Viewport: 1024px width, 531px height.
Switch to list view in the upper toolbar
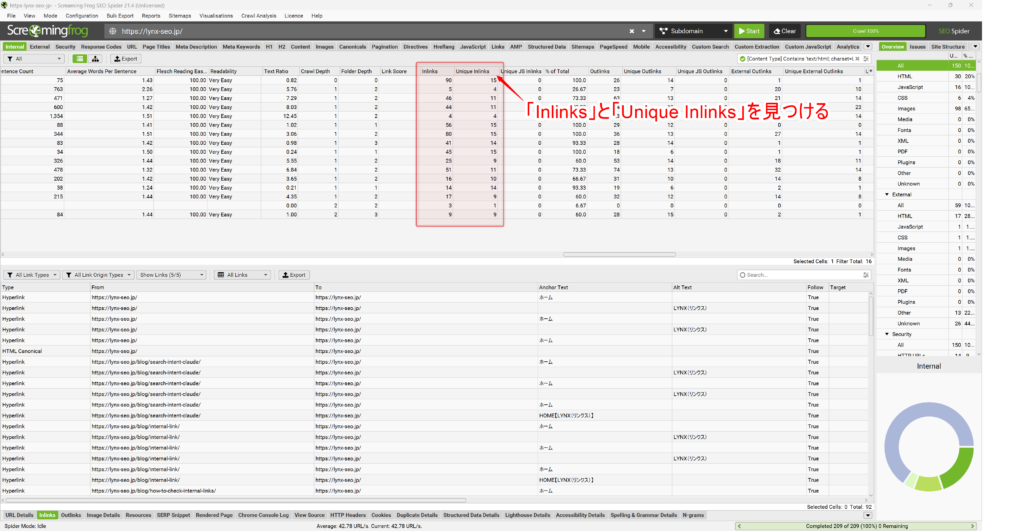click(80, 59)
